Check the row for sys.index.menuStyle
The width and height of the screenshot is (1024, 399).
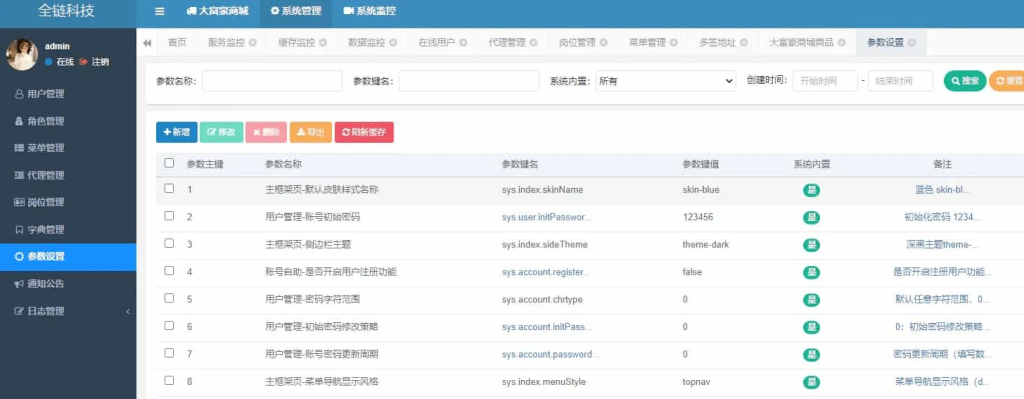click(x=169, y=380)
